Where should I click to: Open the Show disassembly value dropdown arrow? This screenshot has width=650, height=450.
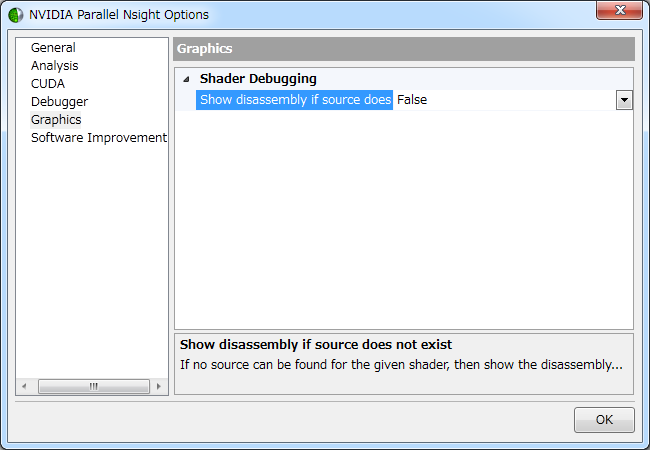[x=624, y=99]
